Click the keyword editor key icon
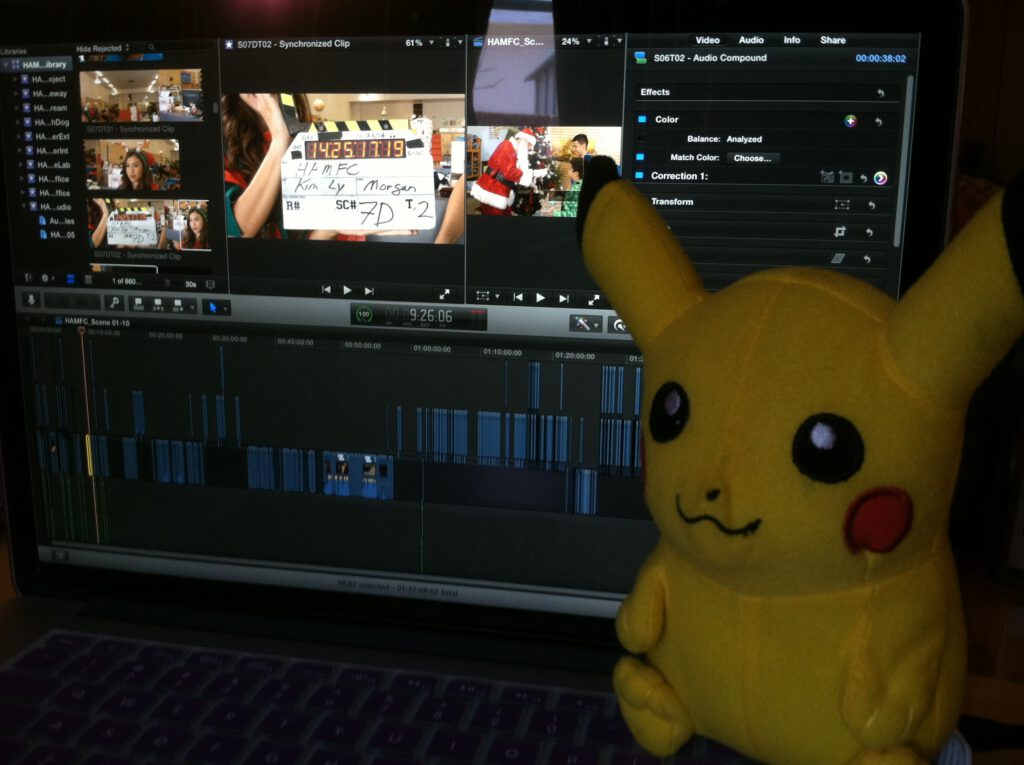This screenshot has height=765, width=1024. coord(115,302)
